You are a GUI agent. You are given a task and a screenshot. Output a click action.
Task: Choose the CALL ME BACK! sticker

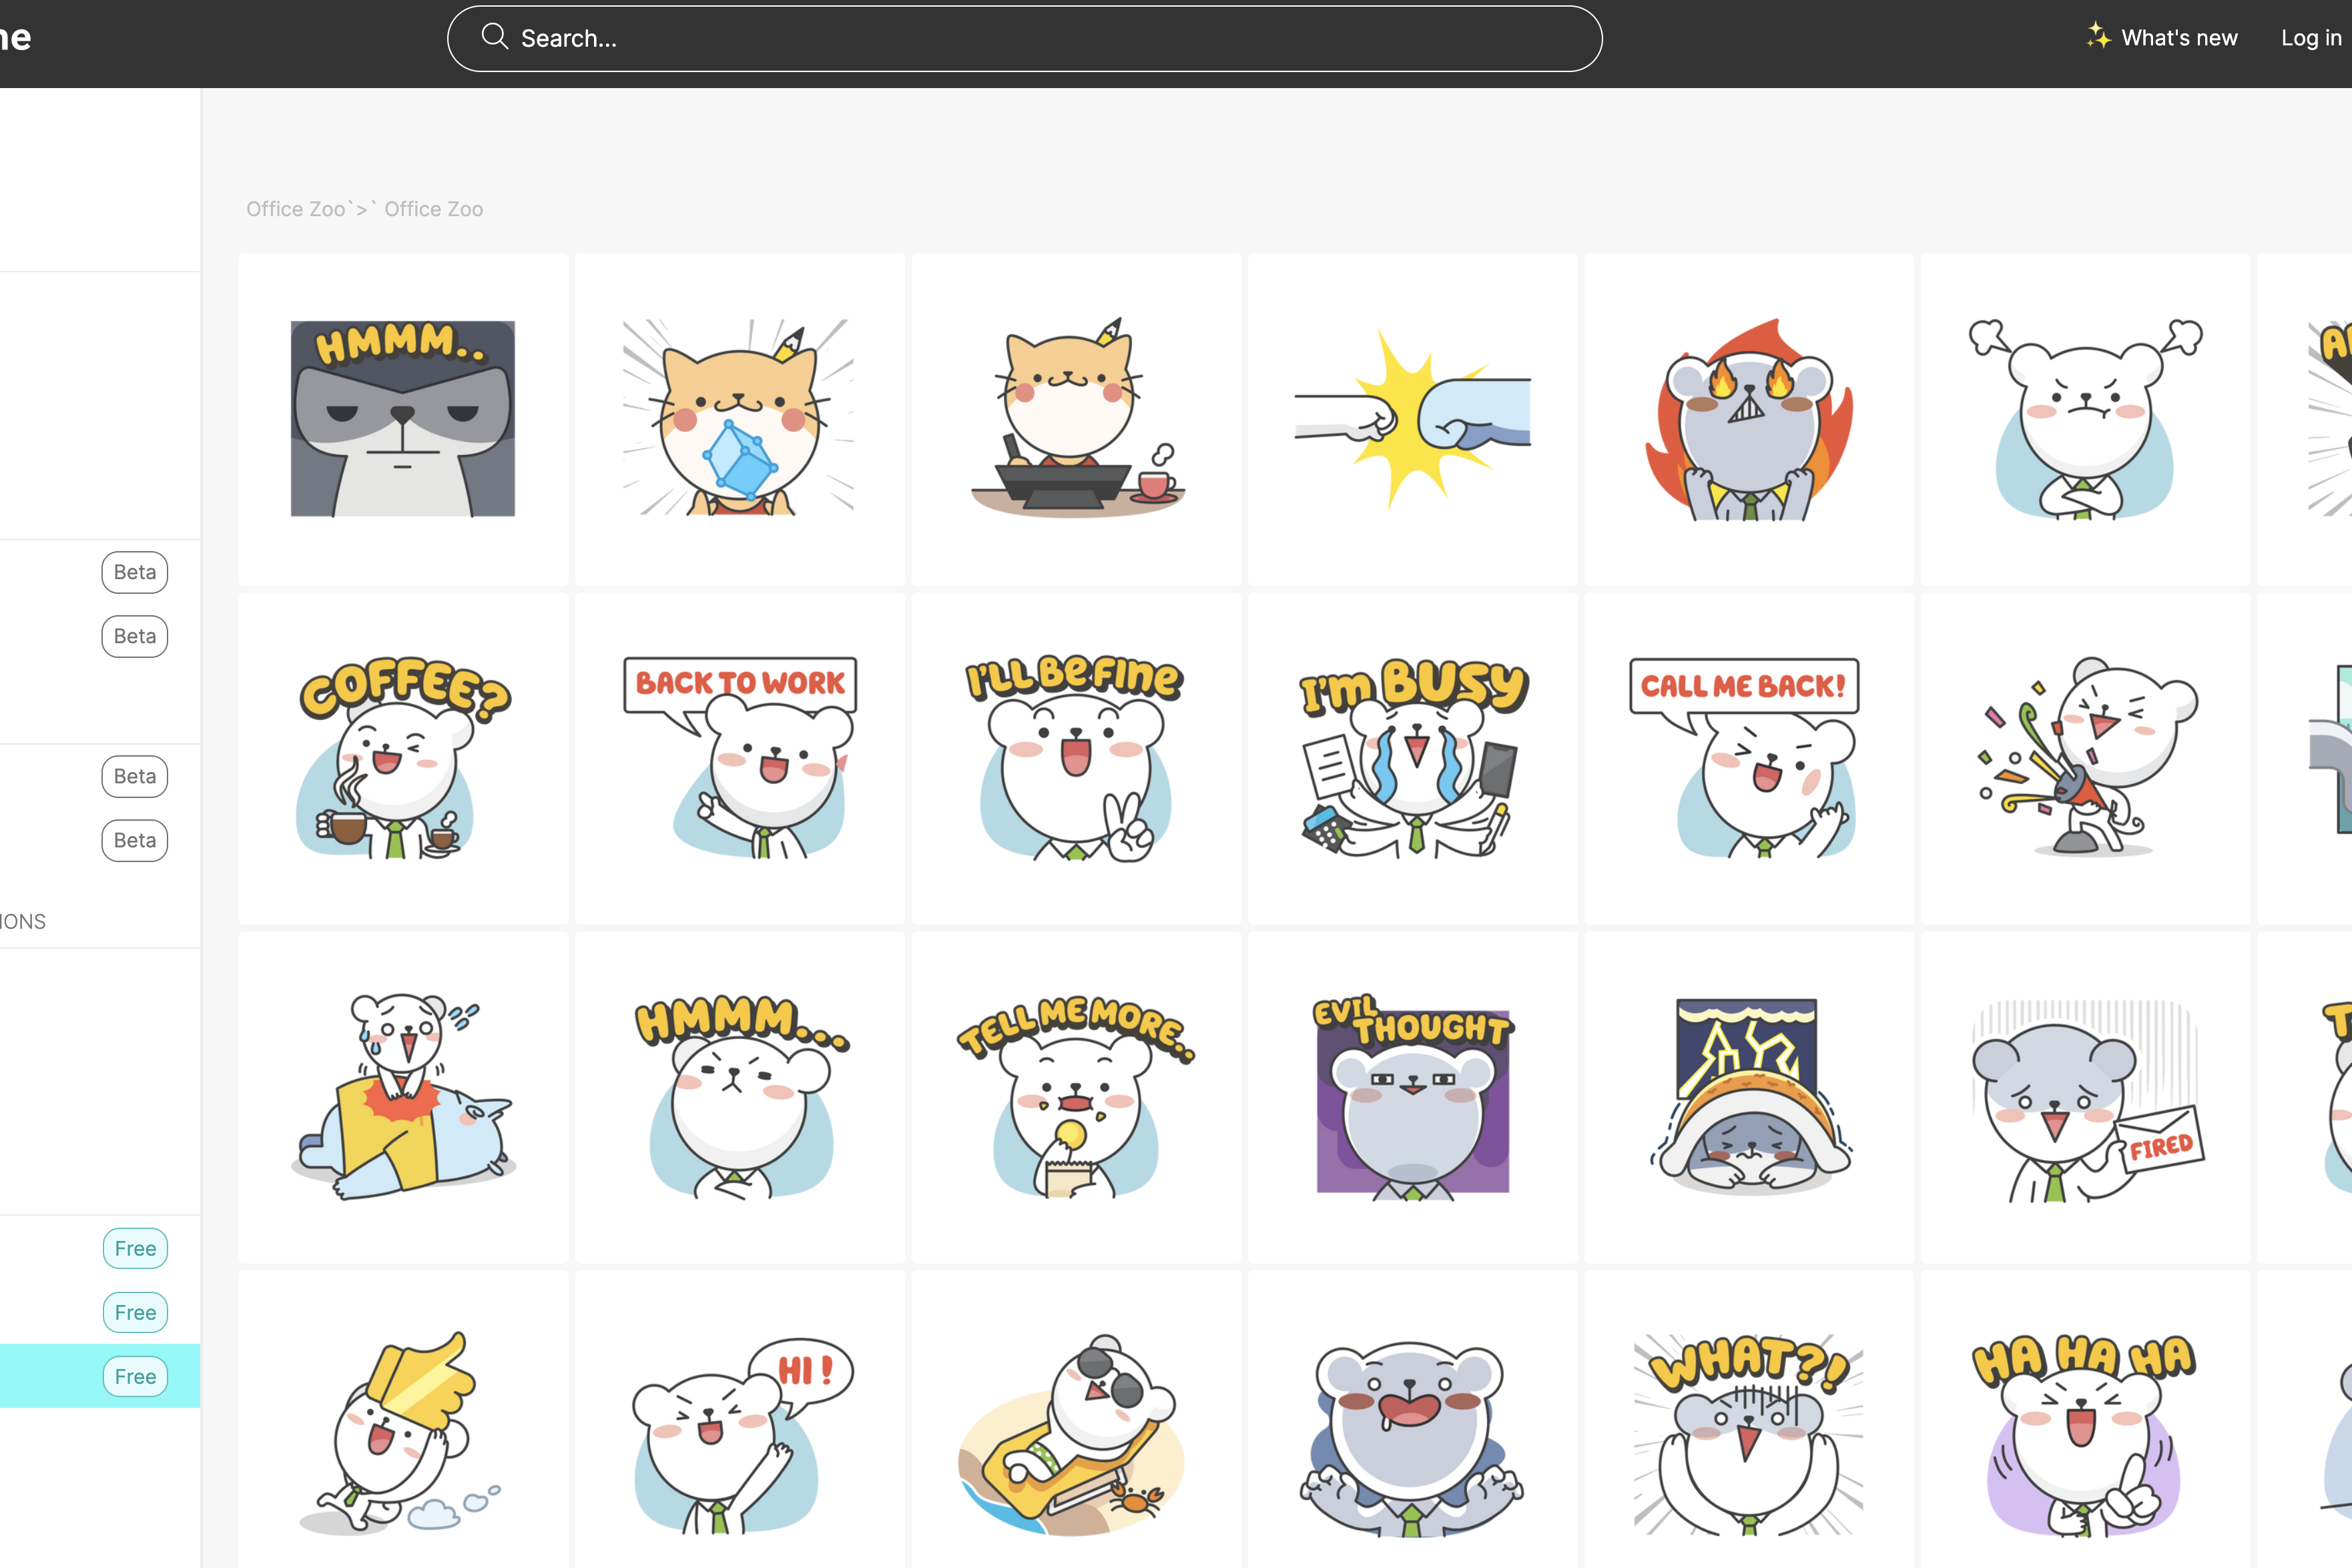tap(1748, 758)
